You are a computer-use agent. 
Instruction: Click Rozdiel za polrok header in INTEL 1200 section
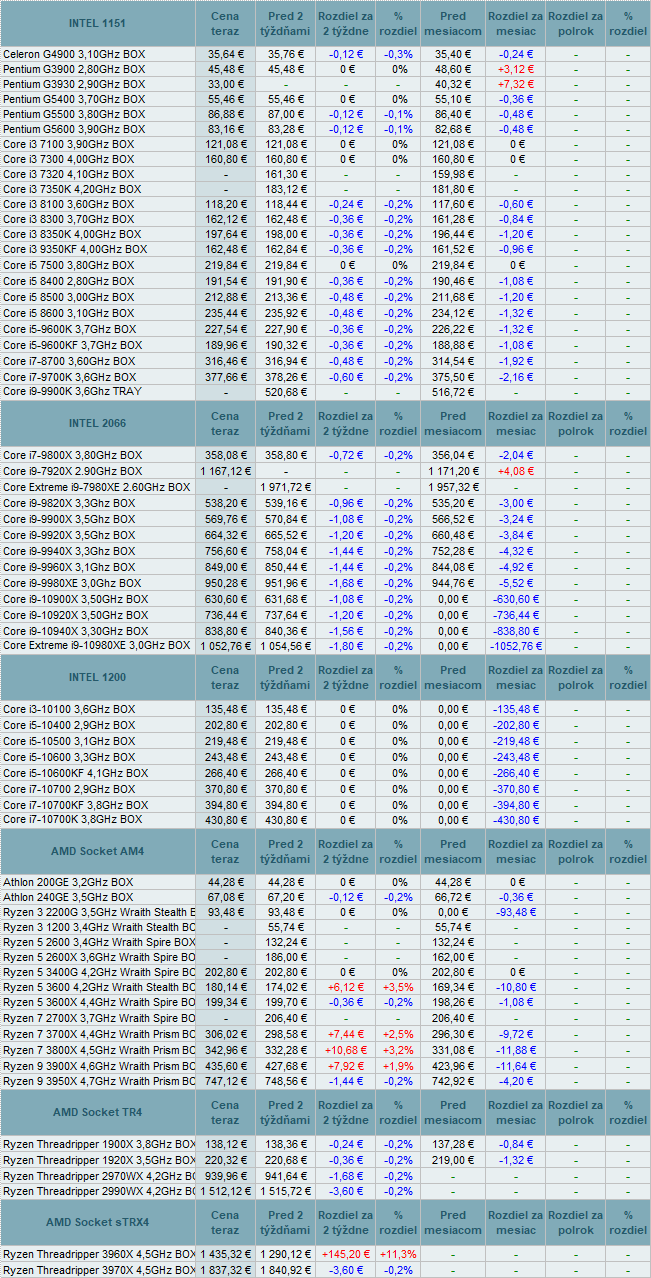(576, 678)
